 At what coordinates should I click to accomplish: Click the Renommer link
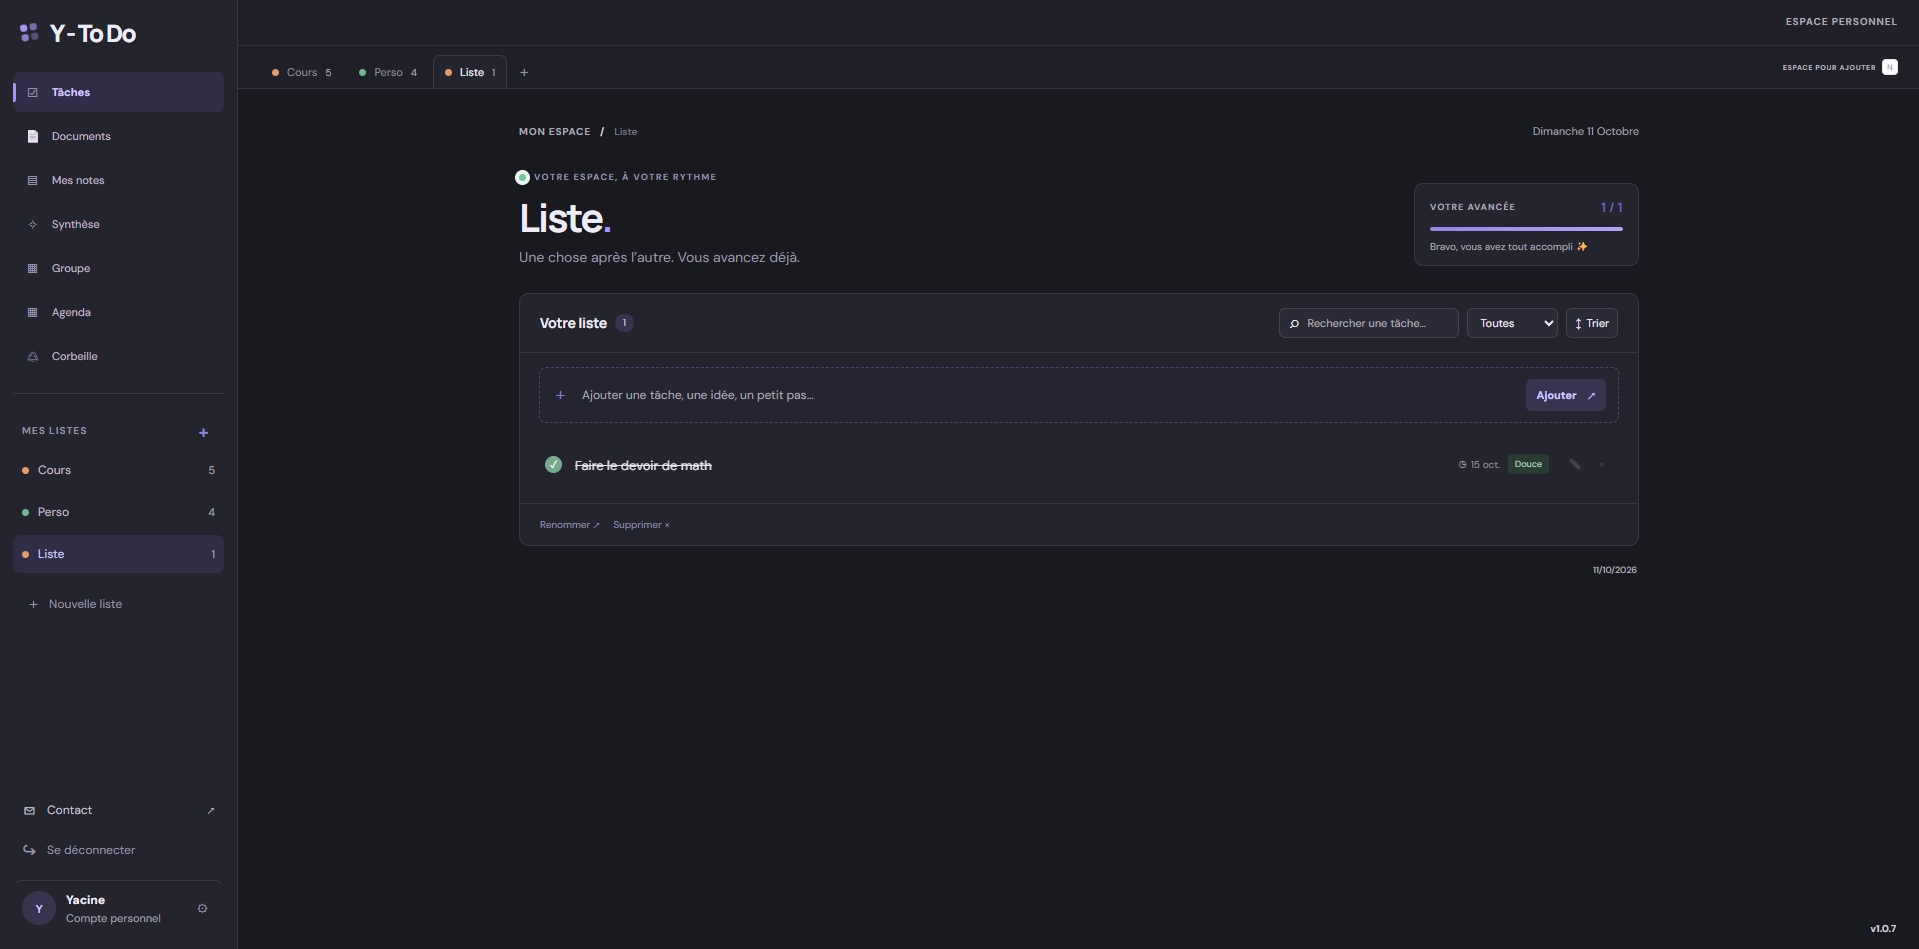tap(569, 525)
